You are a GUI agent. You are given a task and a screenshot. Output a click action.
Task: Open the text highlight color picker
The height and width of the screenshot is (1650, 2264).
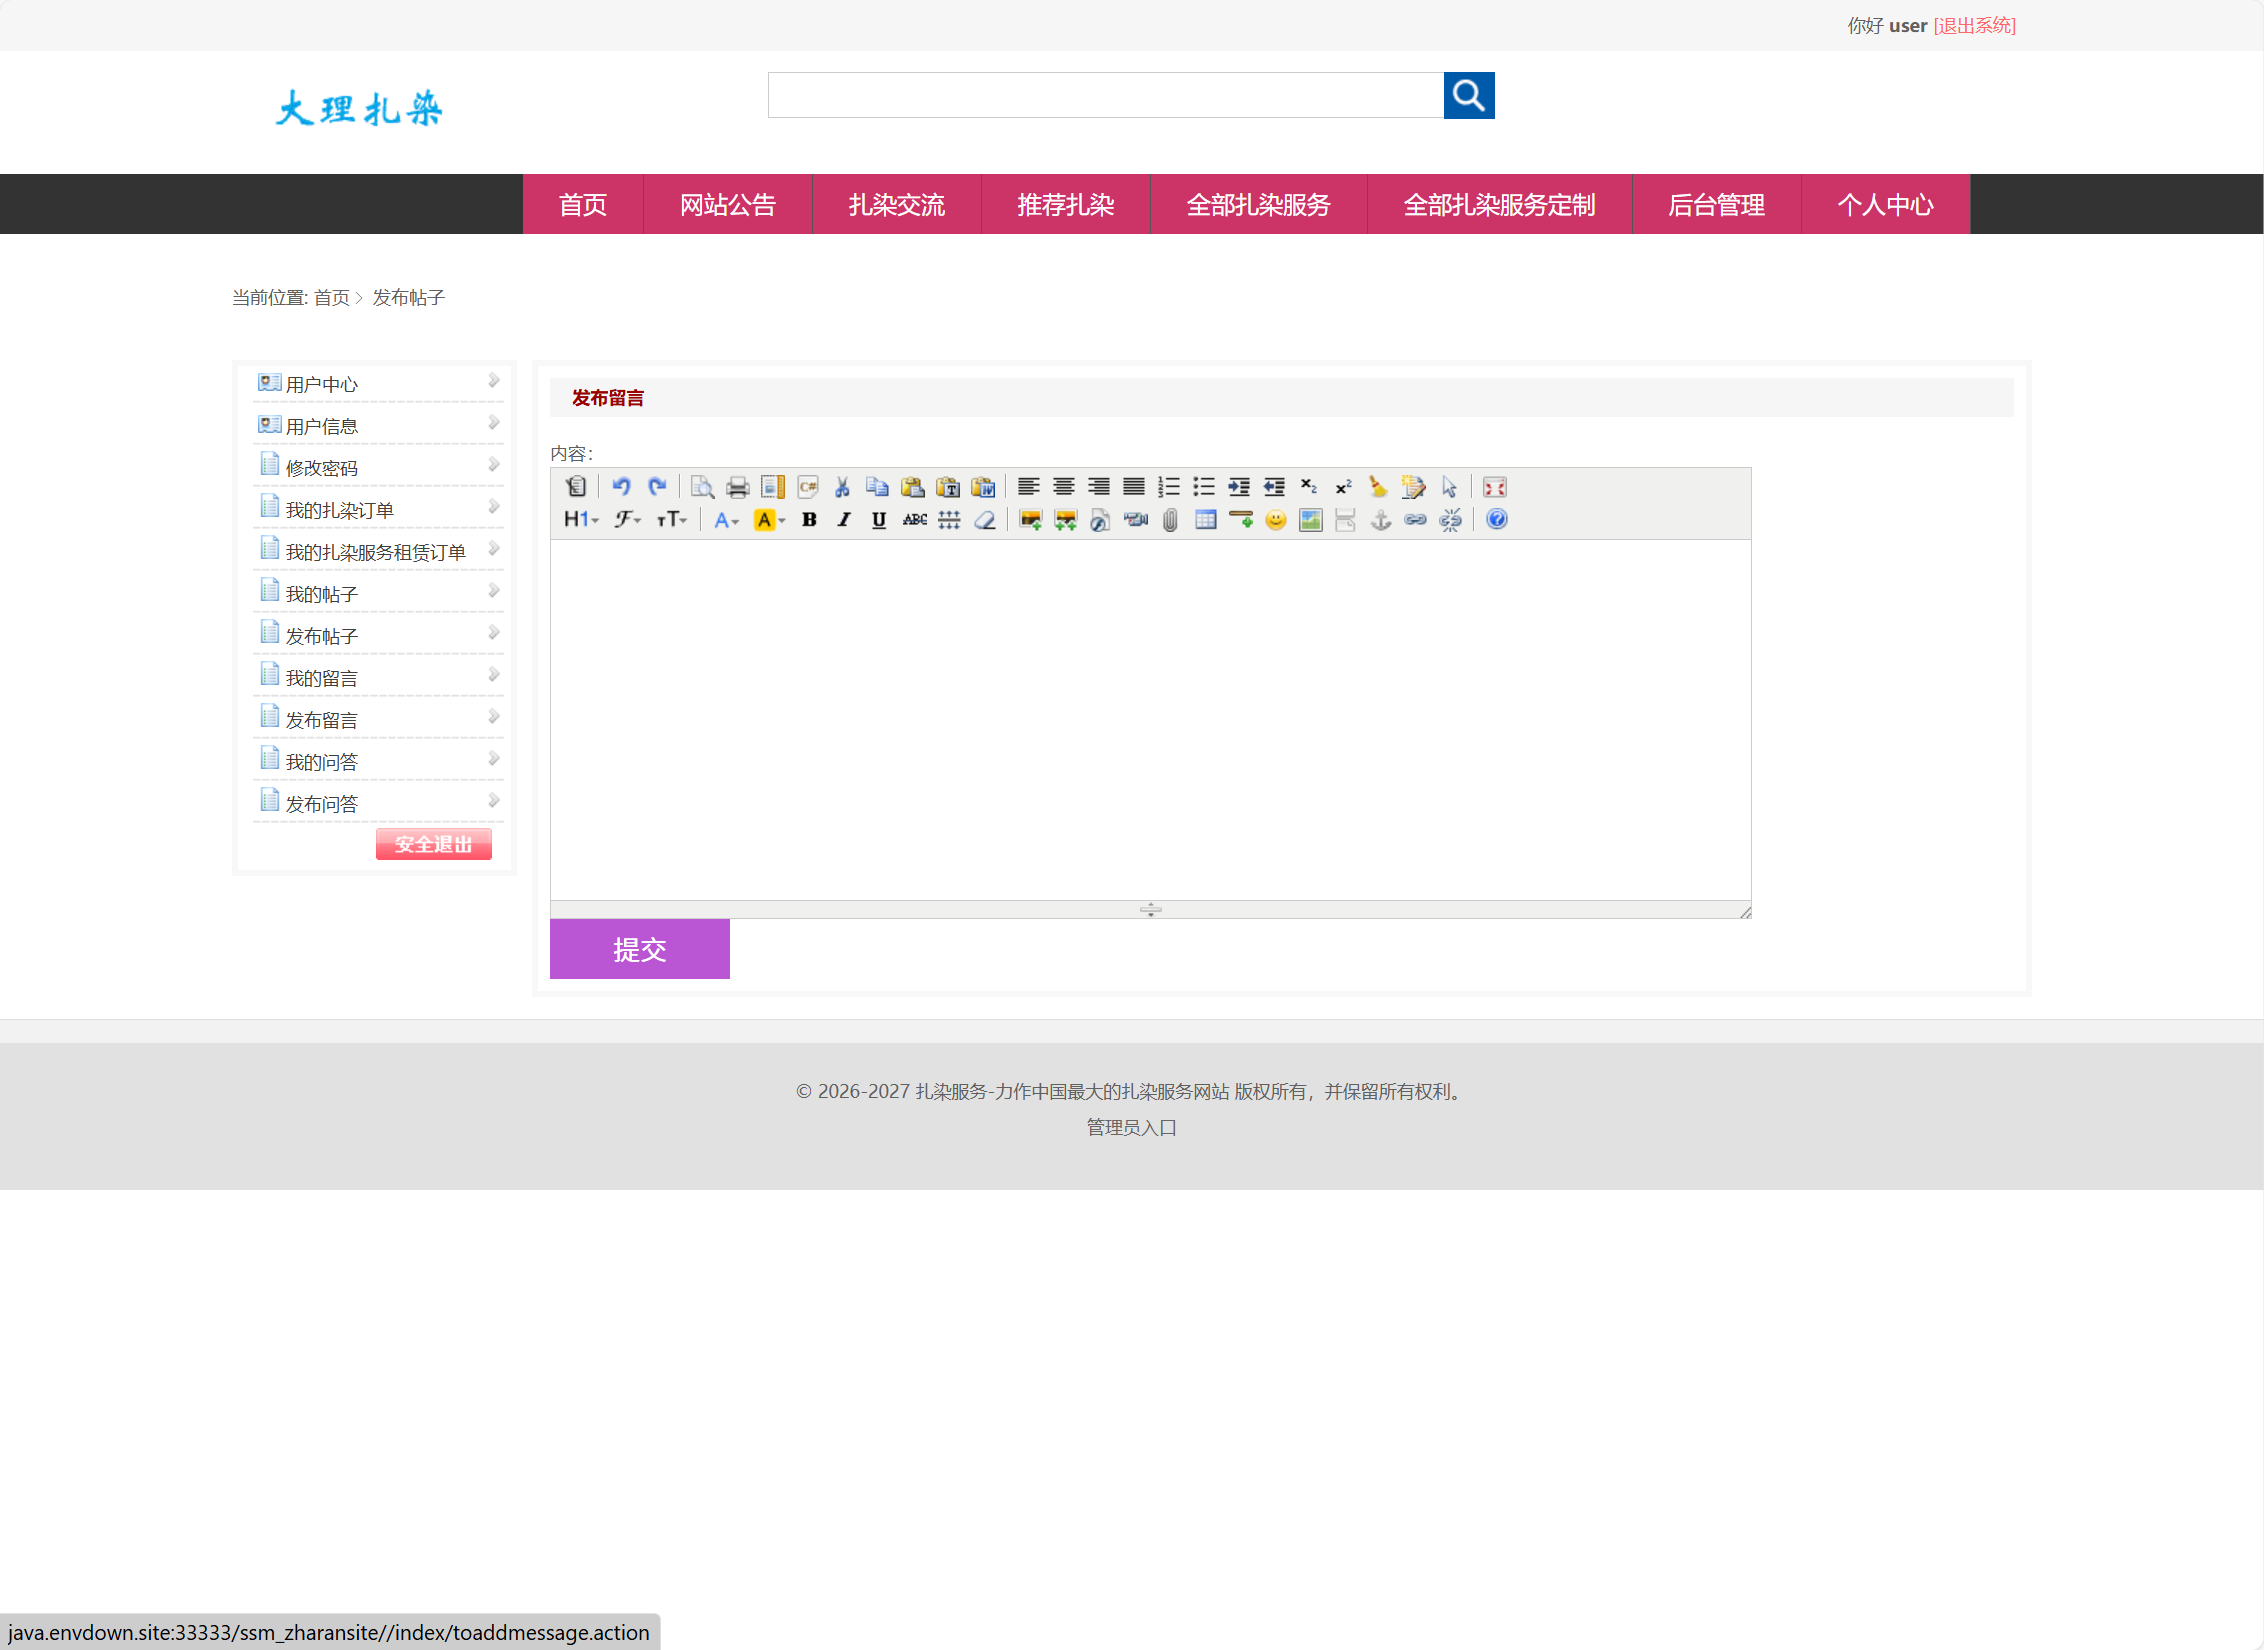[769, 520]
